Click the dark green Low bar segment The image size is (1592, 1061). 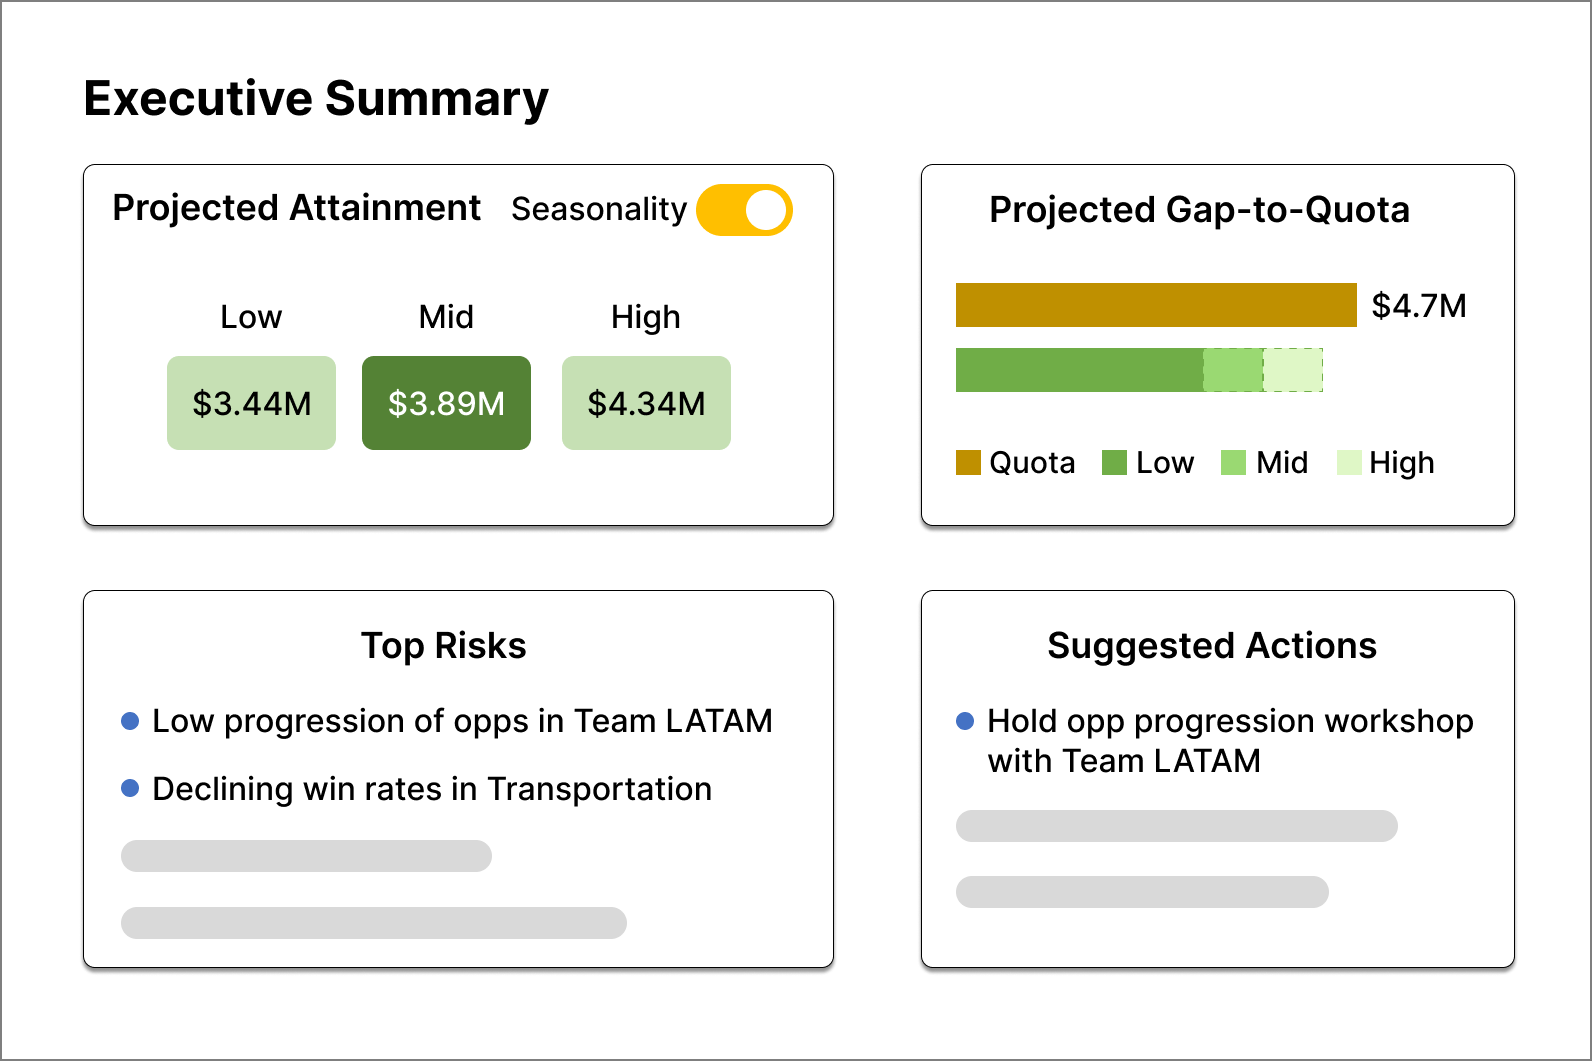[x=1078, y=370]
